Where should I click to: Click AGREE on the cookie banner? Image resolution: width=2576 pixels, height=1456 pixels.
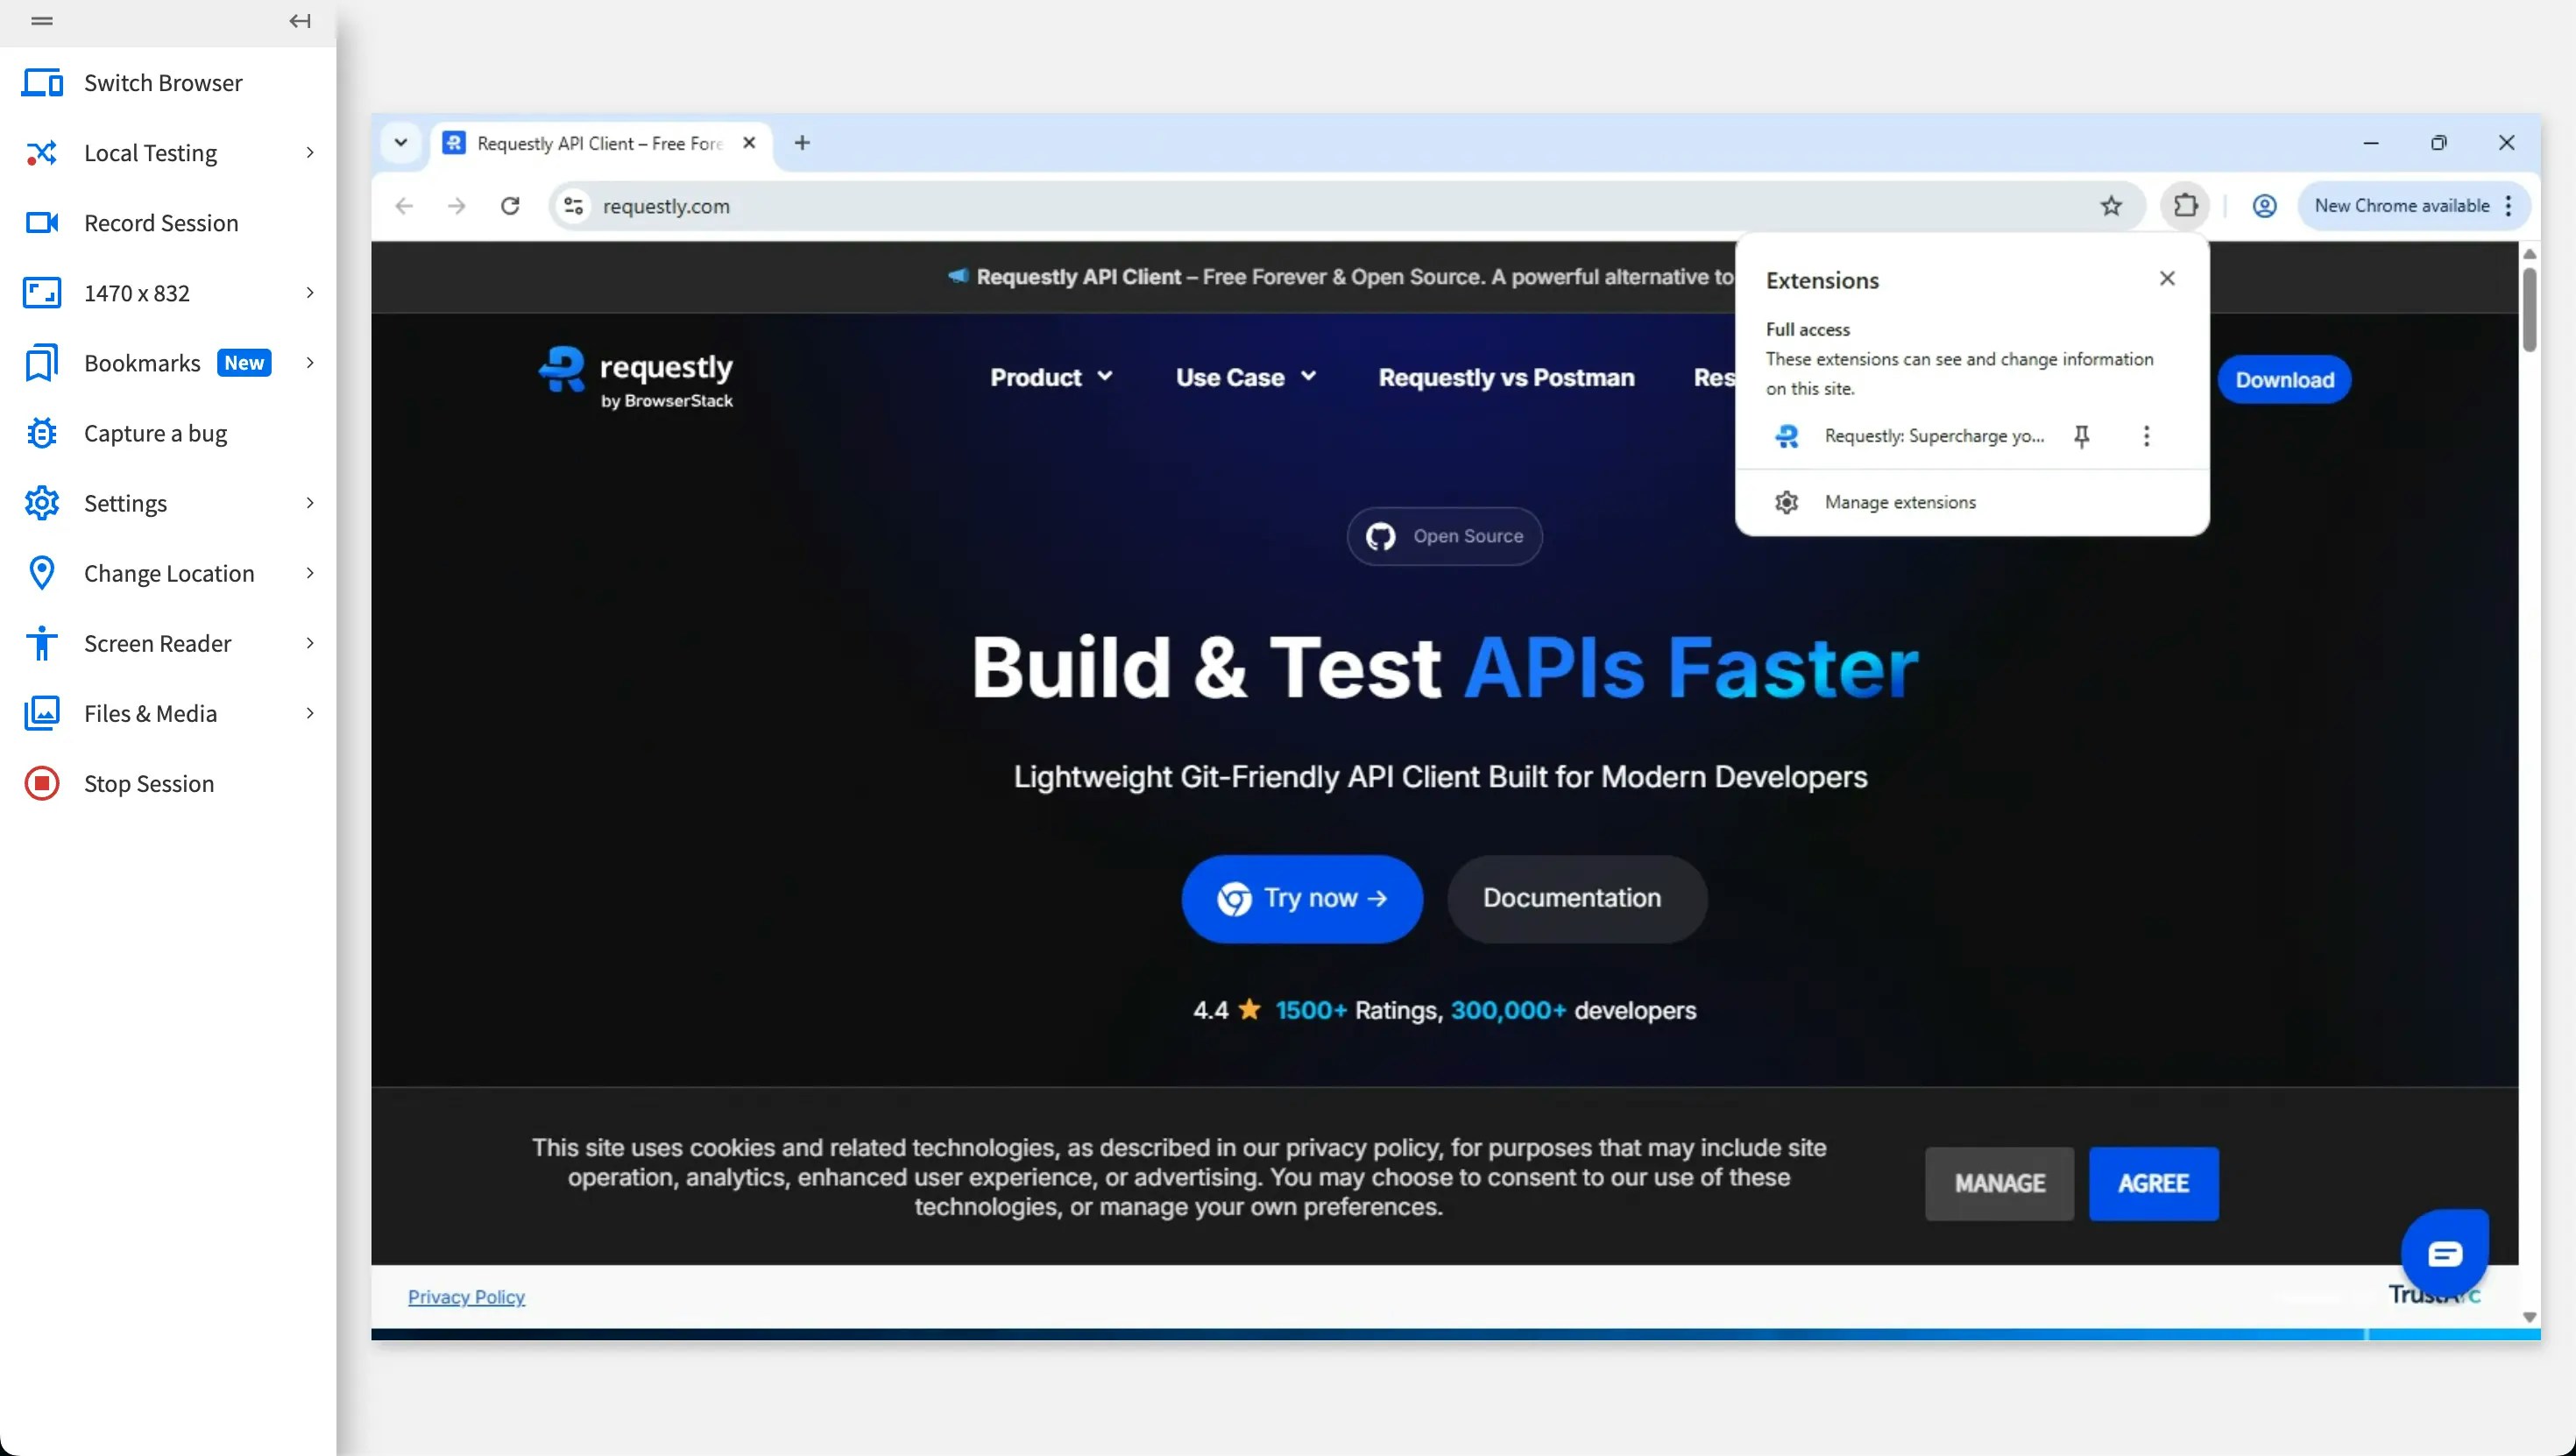tap(2153, 1183)
